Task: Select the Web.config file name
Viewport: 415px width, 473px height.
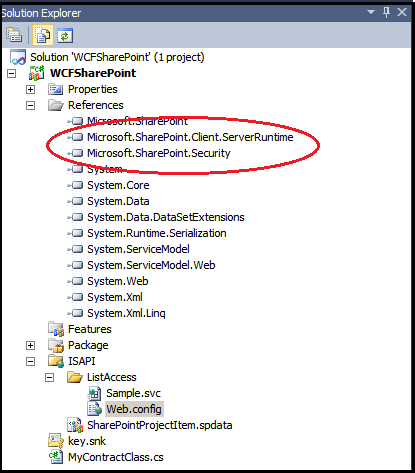Action: (134, 409)
